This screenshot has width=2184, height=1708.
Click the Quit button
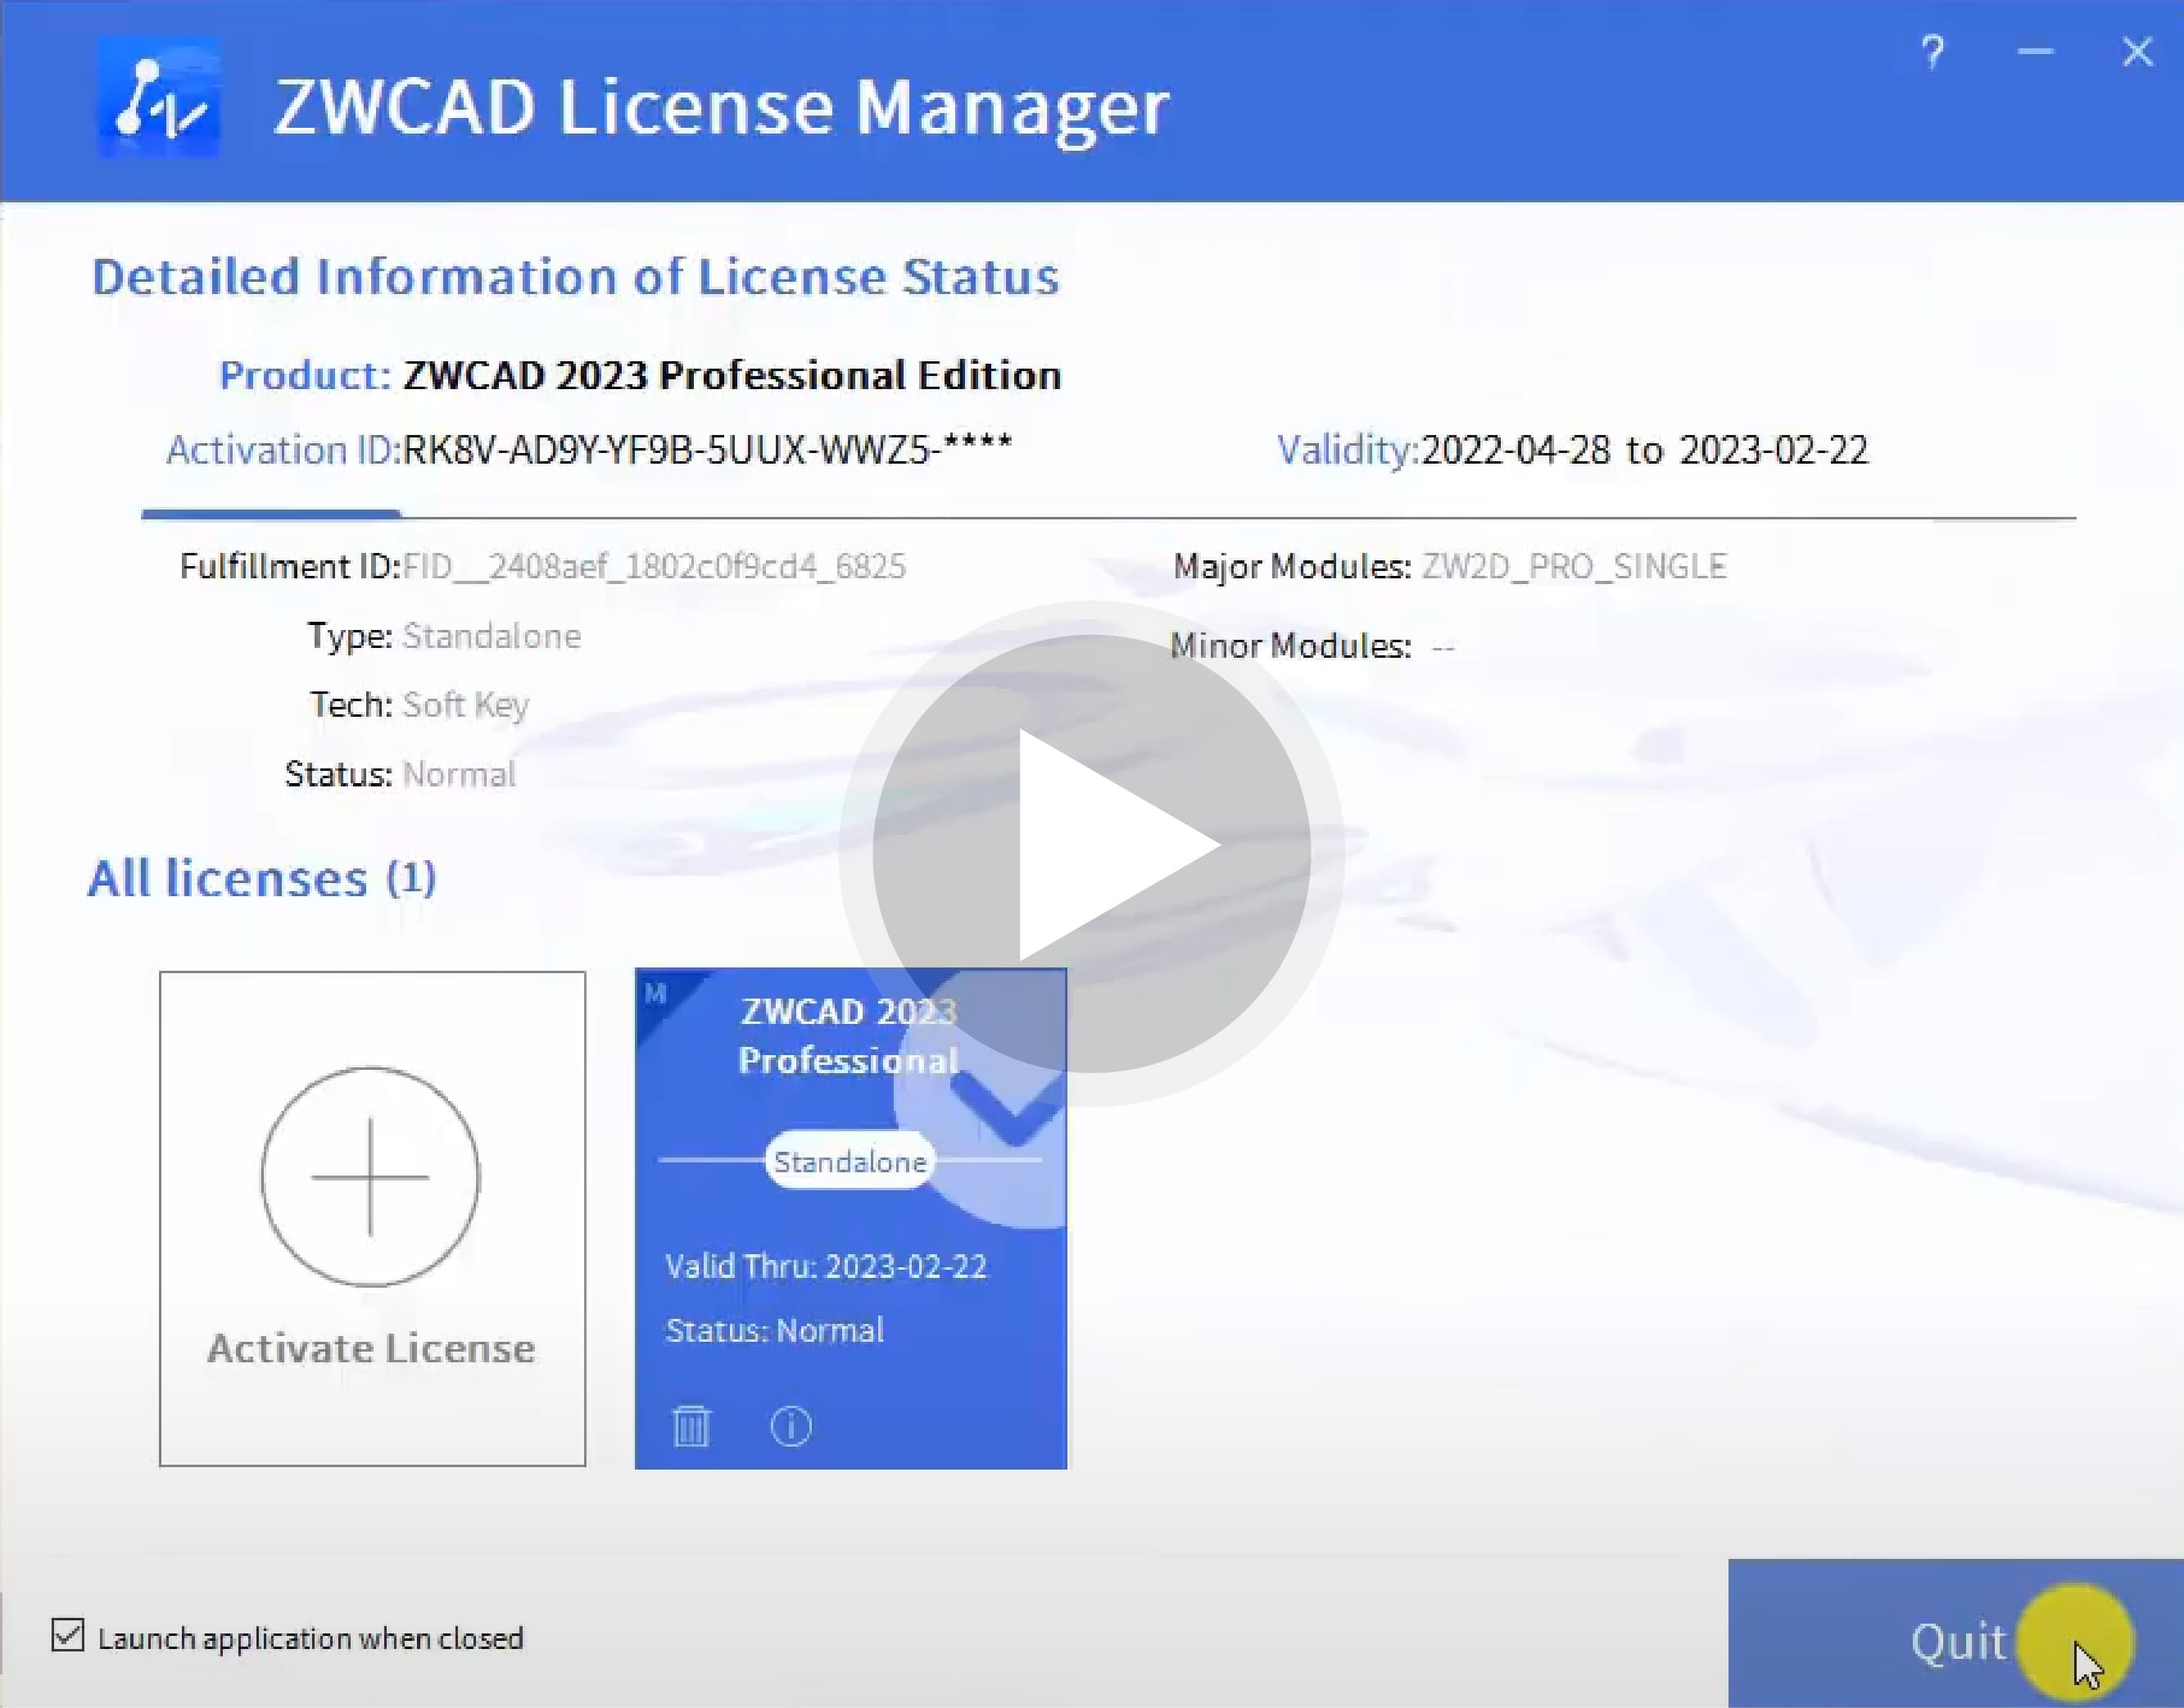click(1955, 1633)
